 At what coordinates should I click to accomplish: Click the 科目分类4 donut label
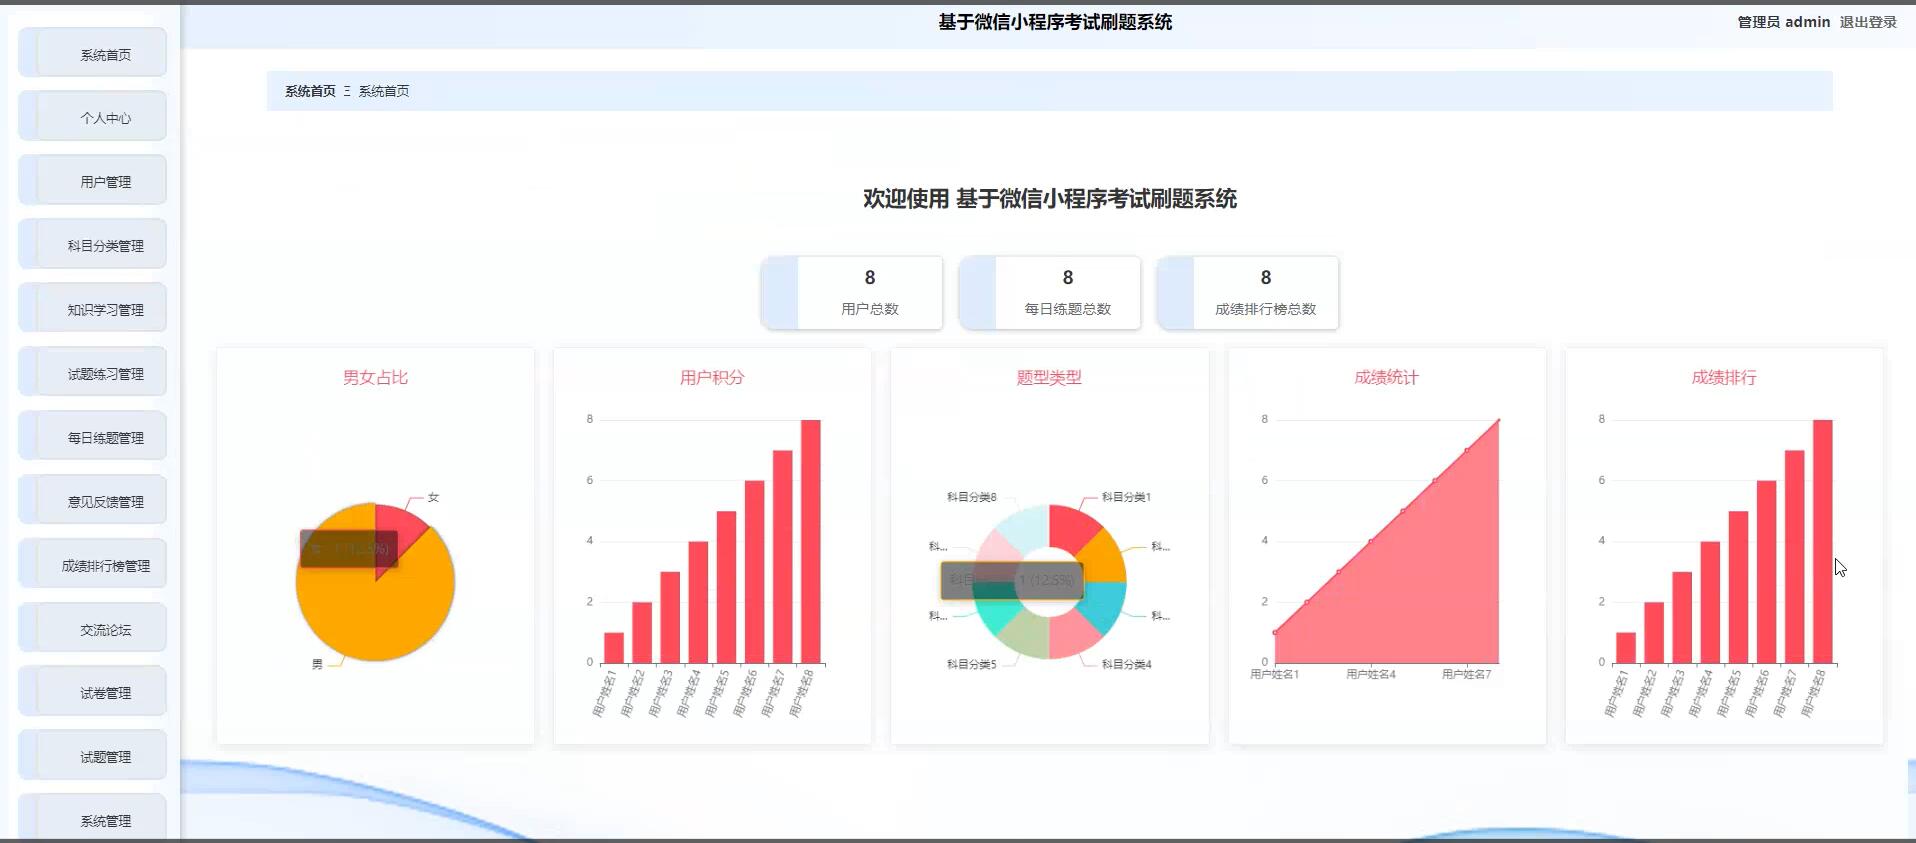click(x=1126, y=664)
